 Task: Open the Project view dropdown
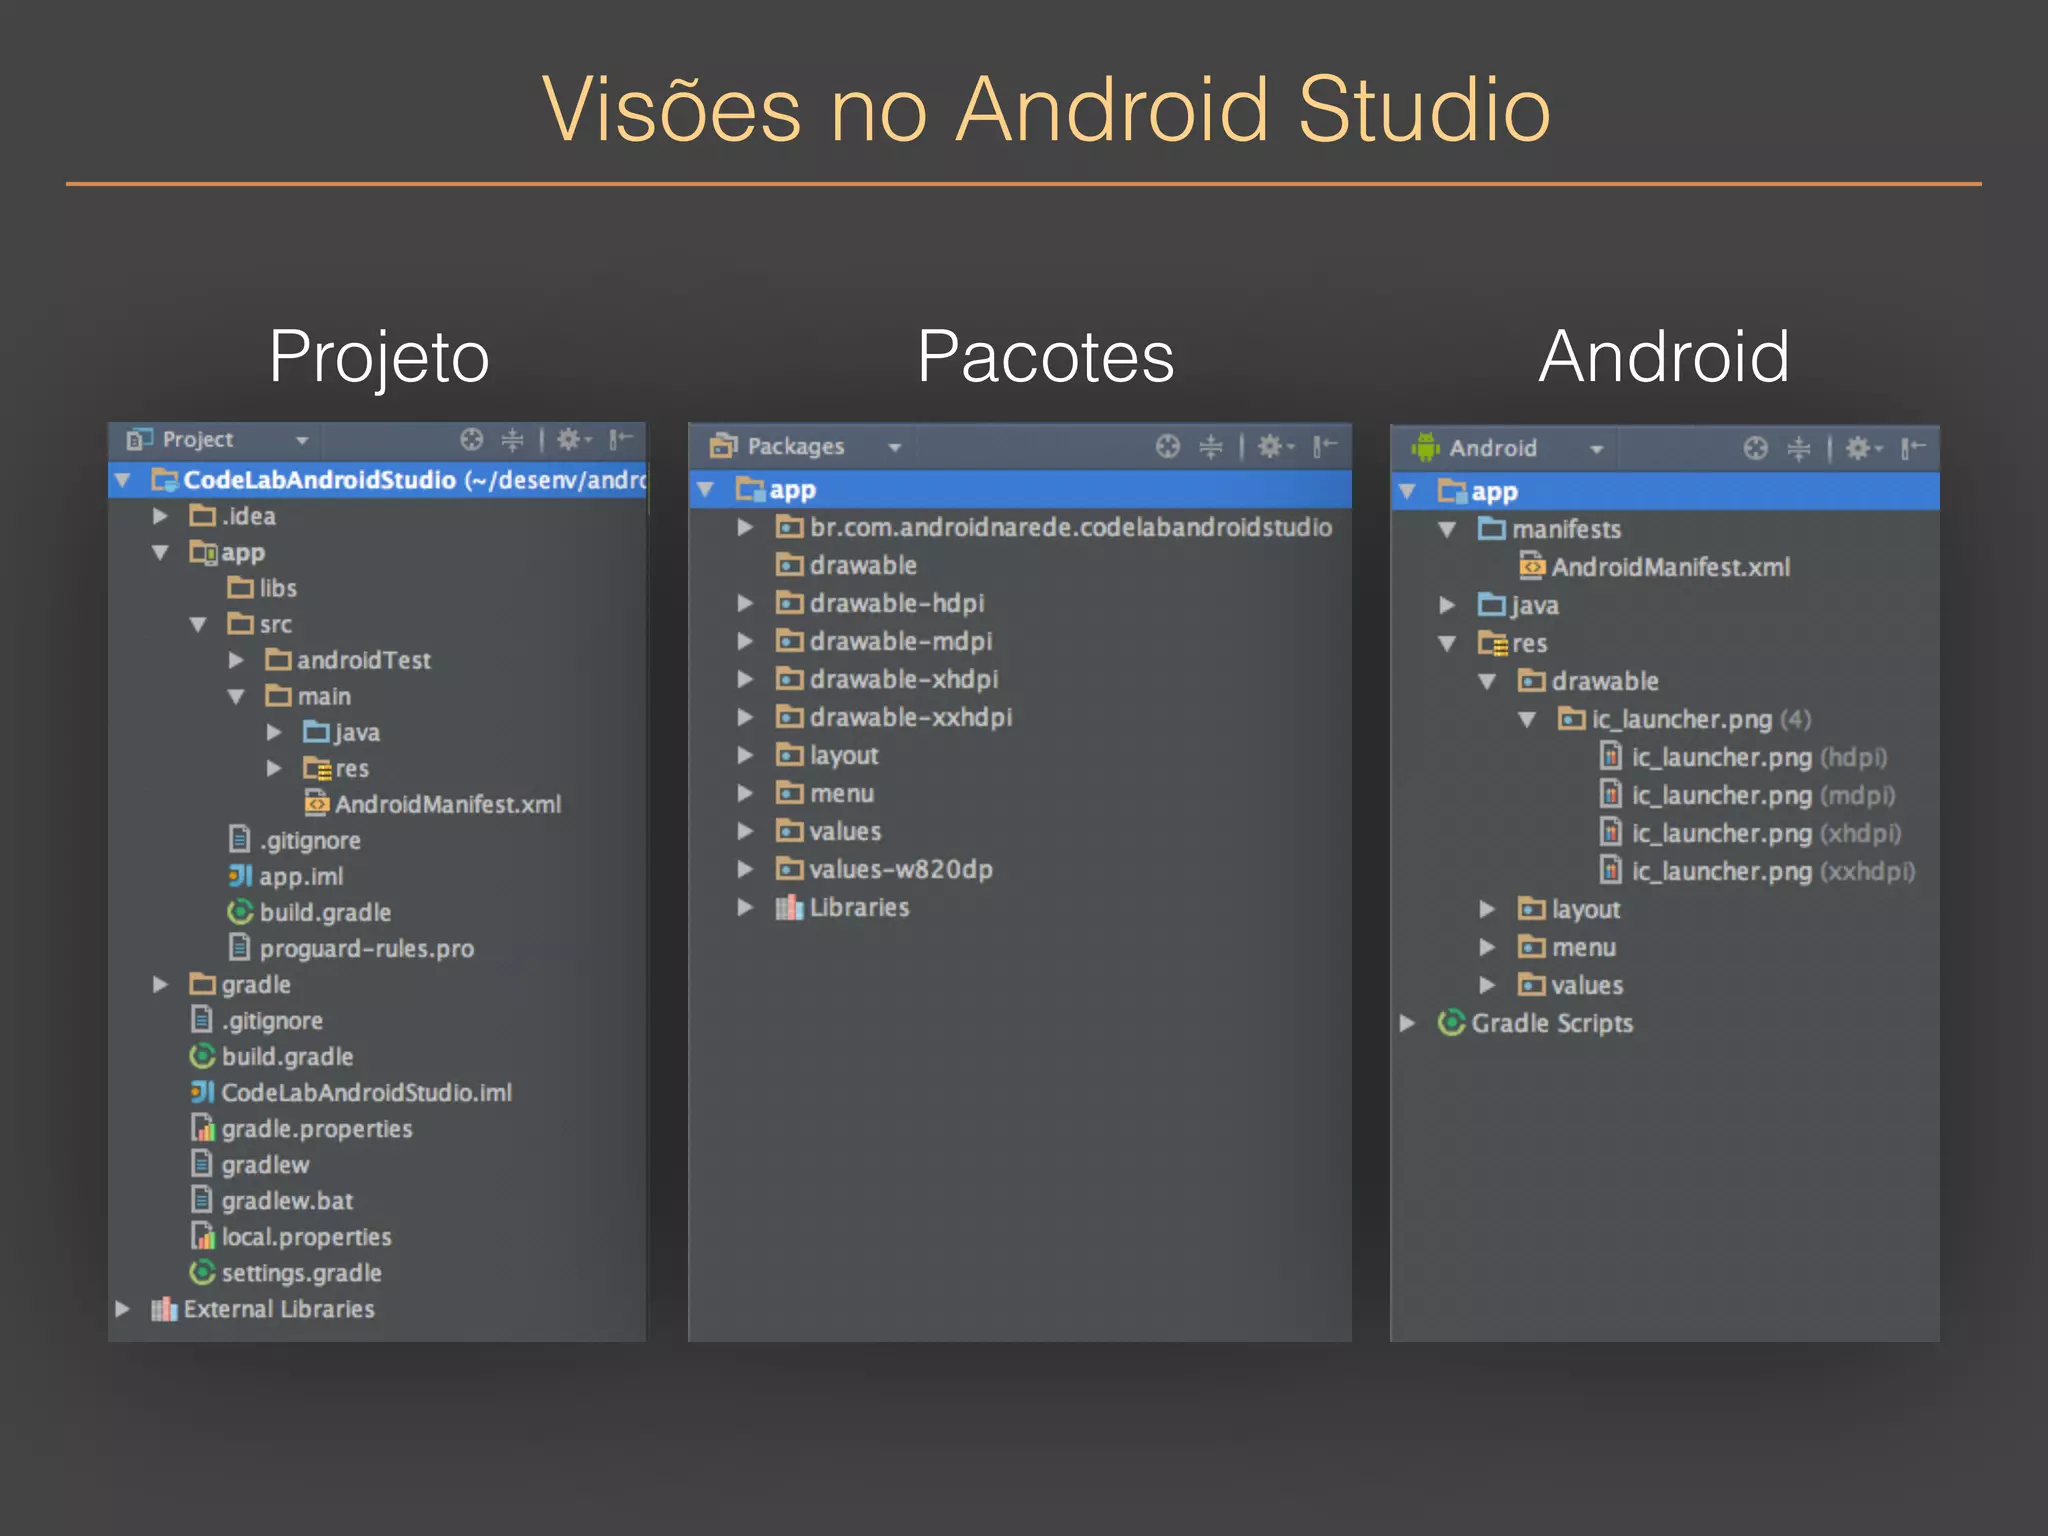coord(302,440)
